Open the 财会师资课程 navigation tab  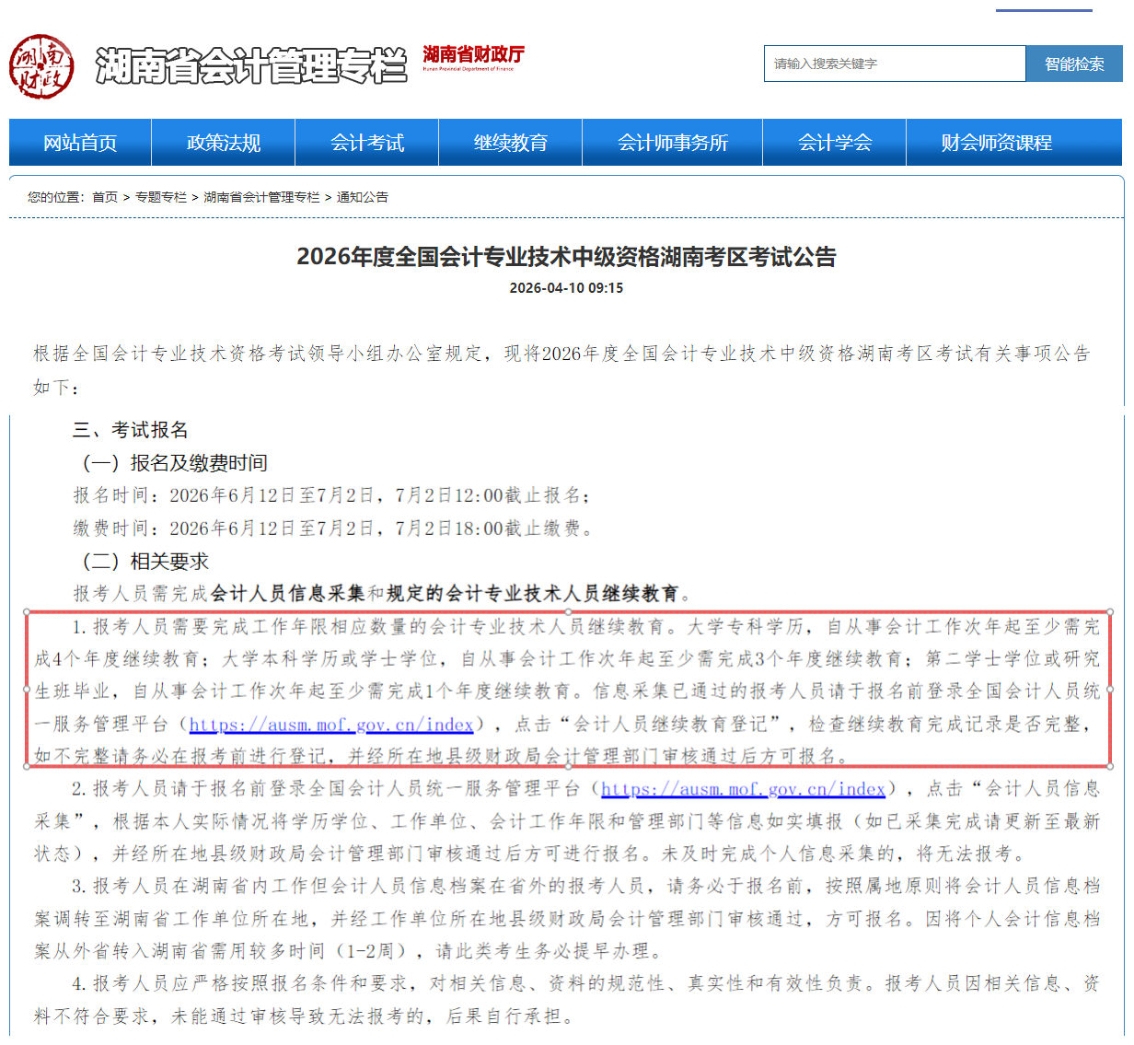[x=997, y=142]
